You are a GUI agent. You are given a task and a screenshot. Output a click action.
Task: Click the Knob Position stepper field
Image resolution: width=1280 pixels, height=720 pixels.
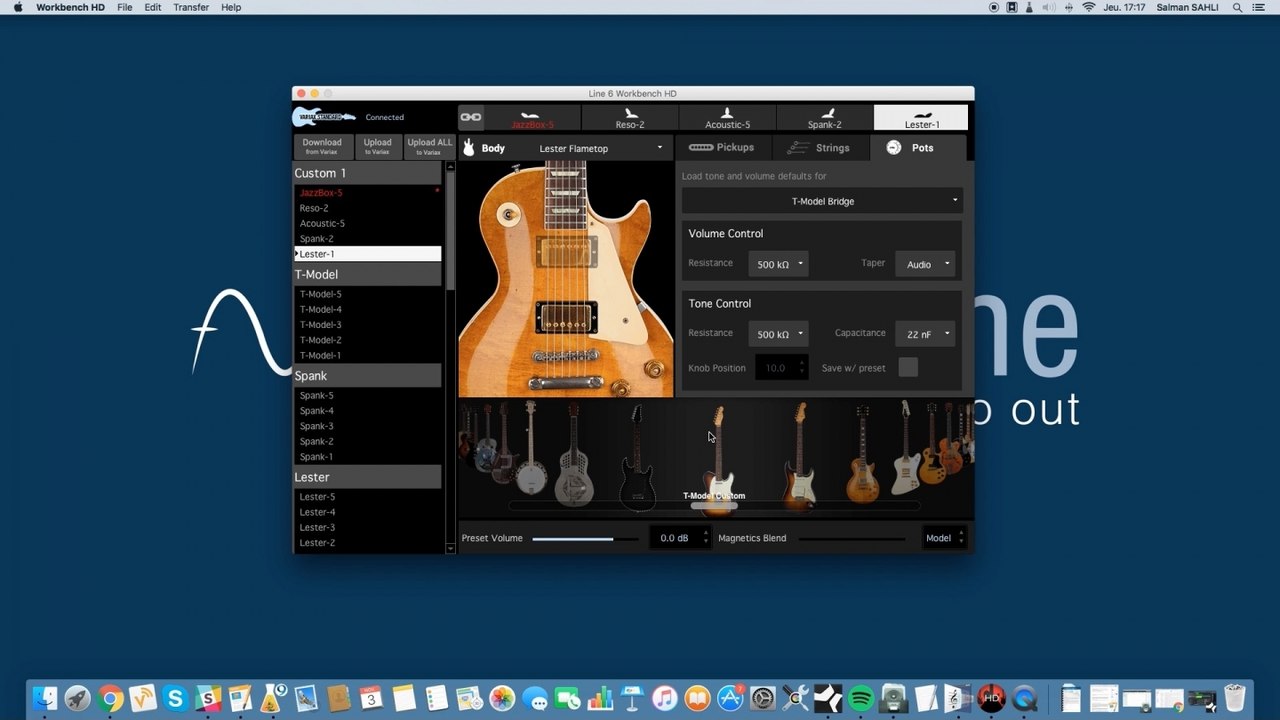pos(781,368)
